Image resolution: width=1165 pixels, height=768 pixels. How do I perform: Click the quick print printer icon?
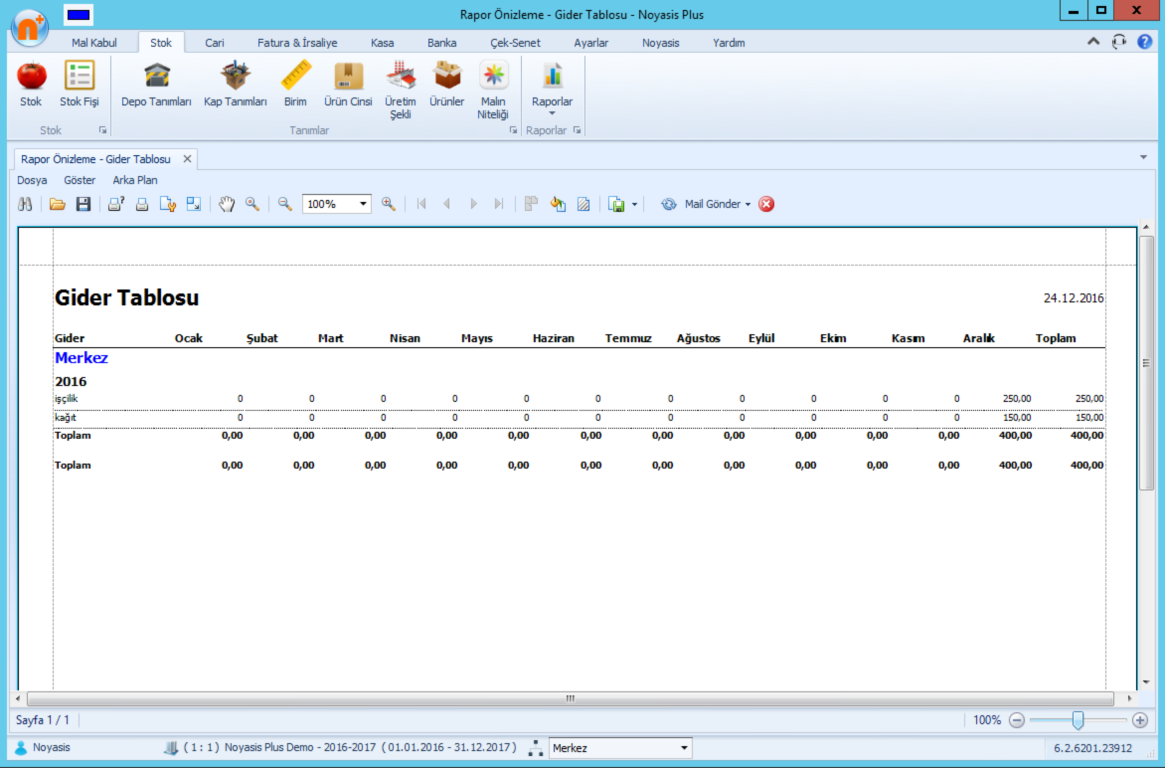coord(142,204)
